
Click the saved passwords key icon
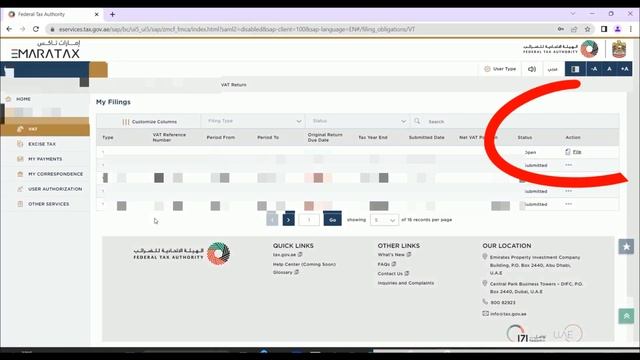tap(561, 29)
